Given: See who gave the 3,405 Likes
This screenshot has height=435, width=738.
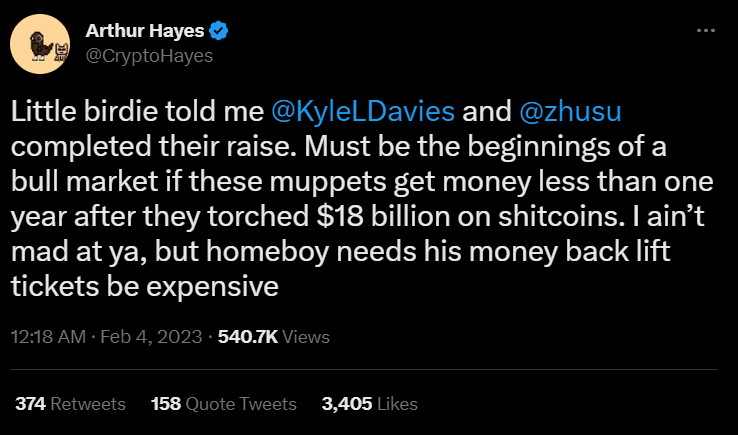Looking at the screenshot, I should pyautogui.click(x=369, y=404).
